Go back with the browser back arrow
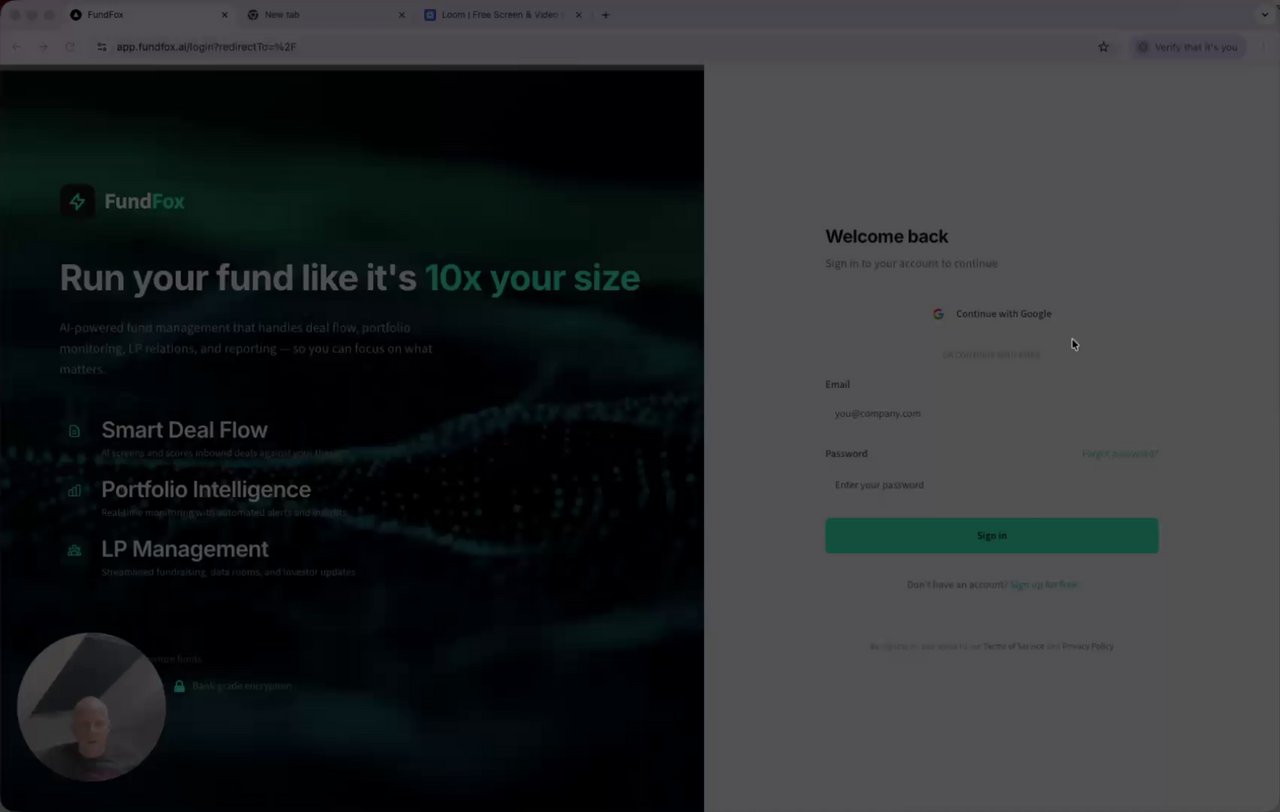1280x812 pixels. 16,47
